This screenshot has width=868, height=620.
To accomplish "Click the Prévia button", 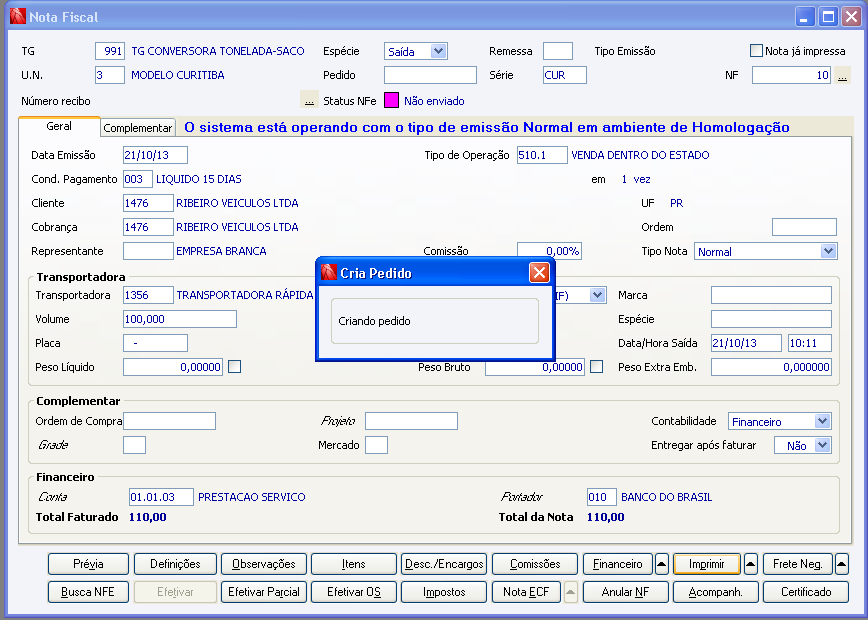I will pos(89,564).
